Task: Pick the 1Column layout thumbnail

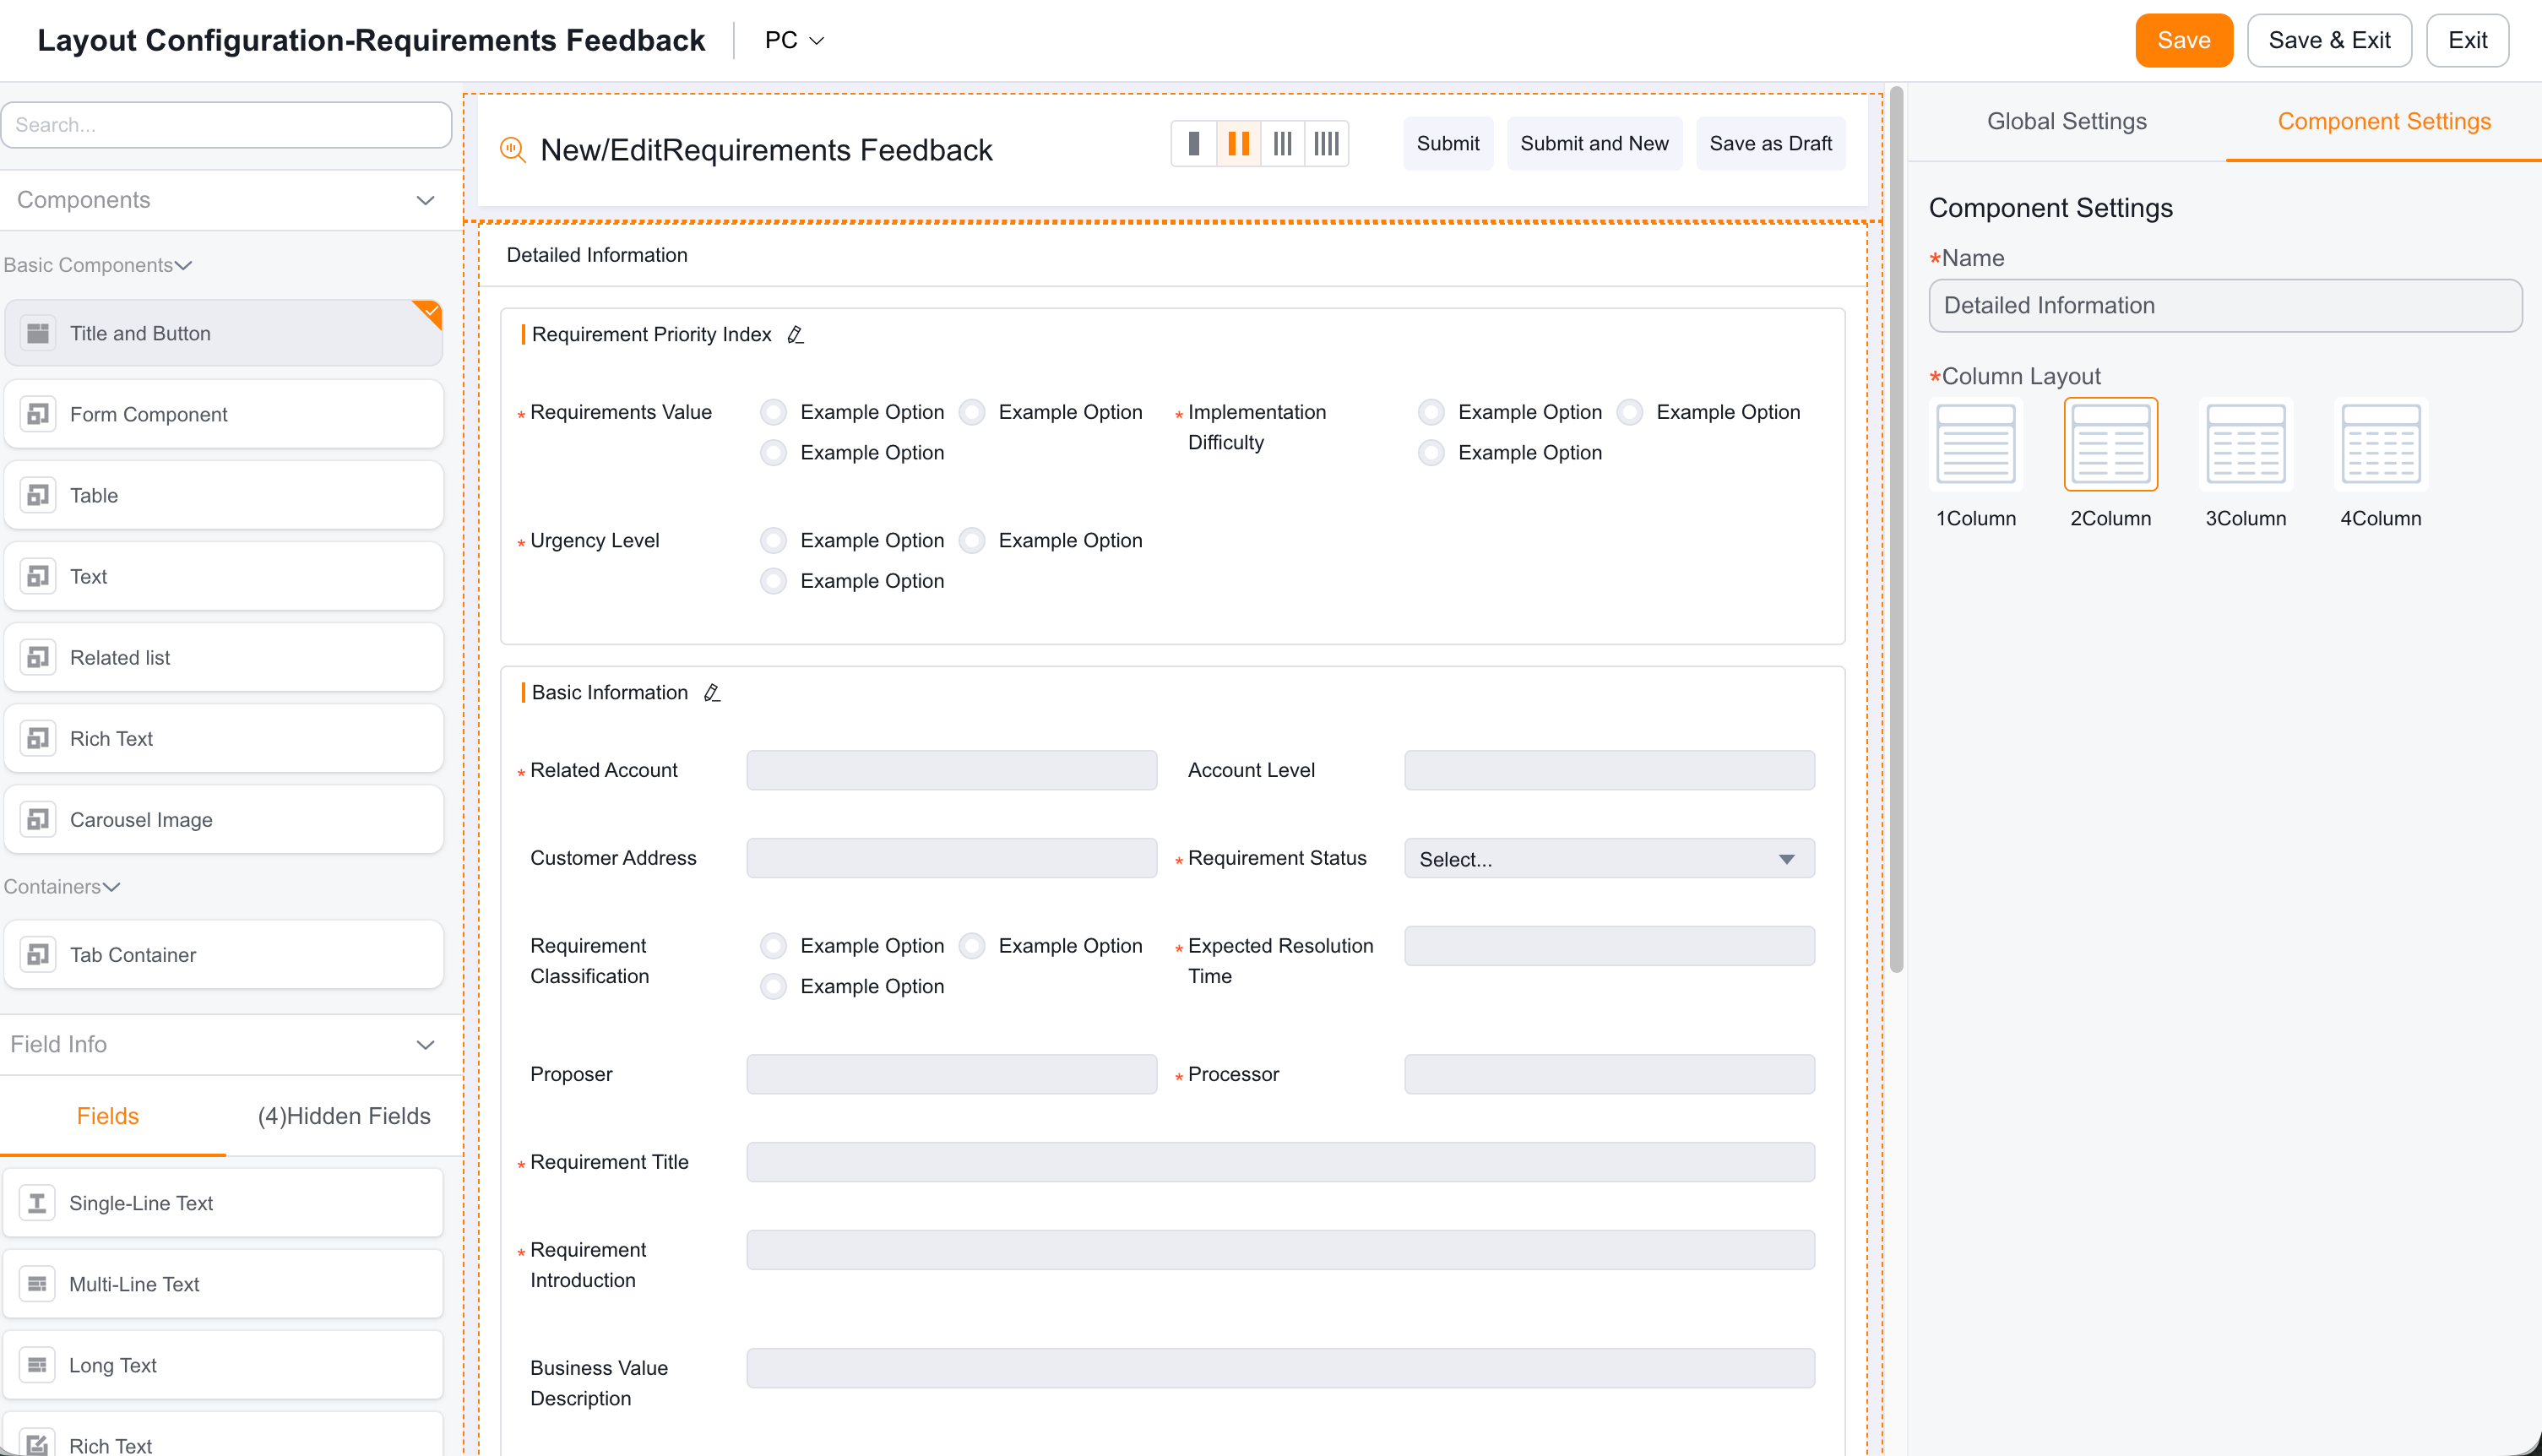Action: [x=1975, y=444]
